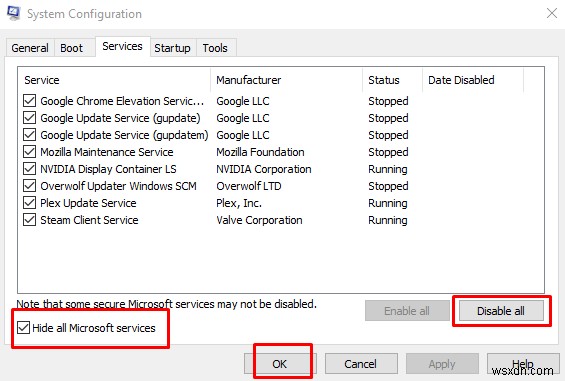Select the Services tab
Screen dimensions: 565x381
tap(123, 46)
